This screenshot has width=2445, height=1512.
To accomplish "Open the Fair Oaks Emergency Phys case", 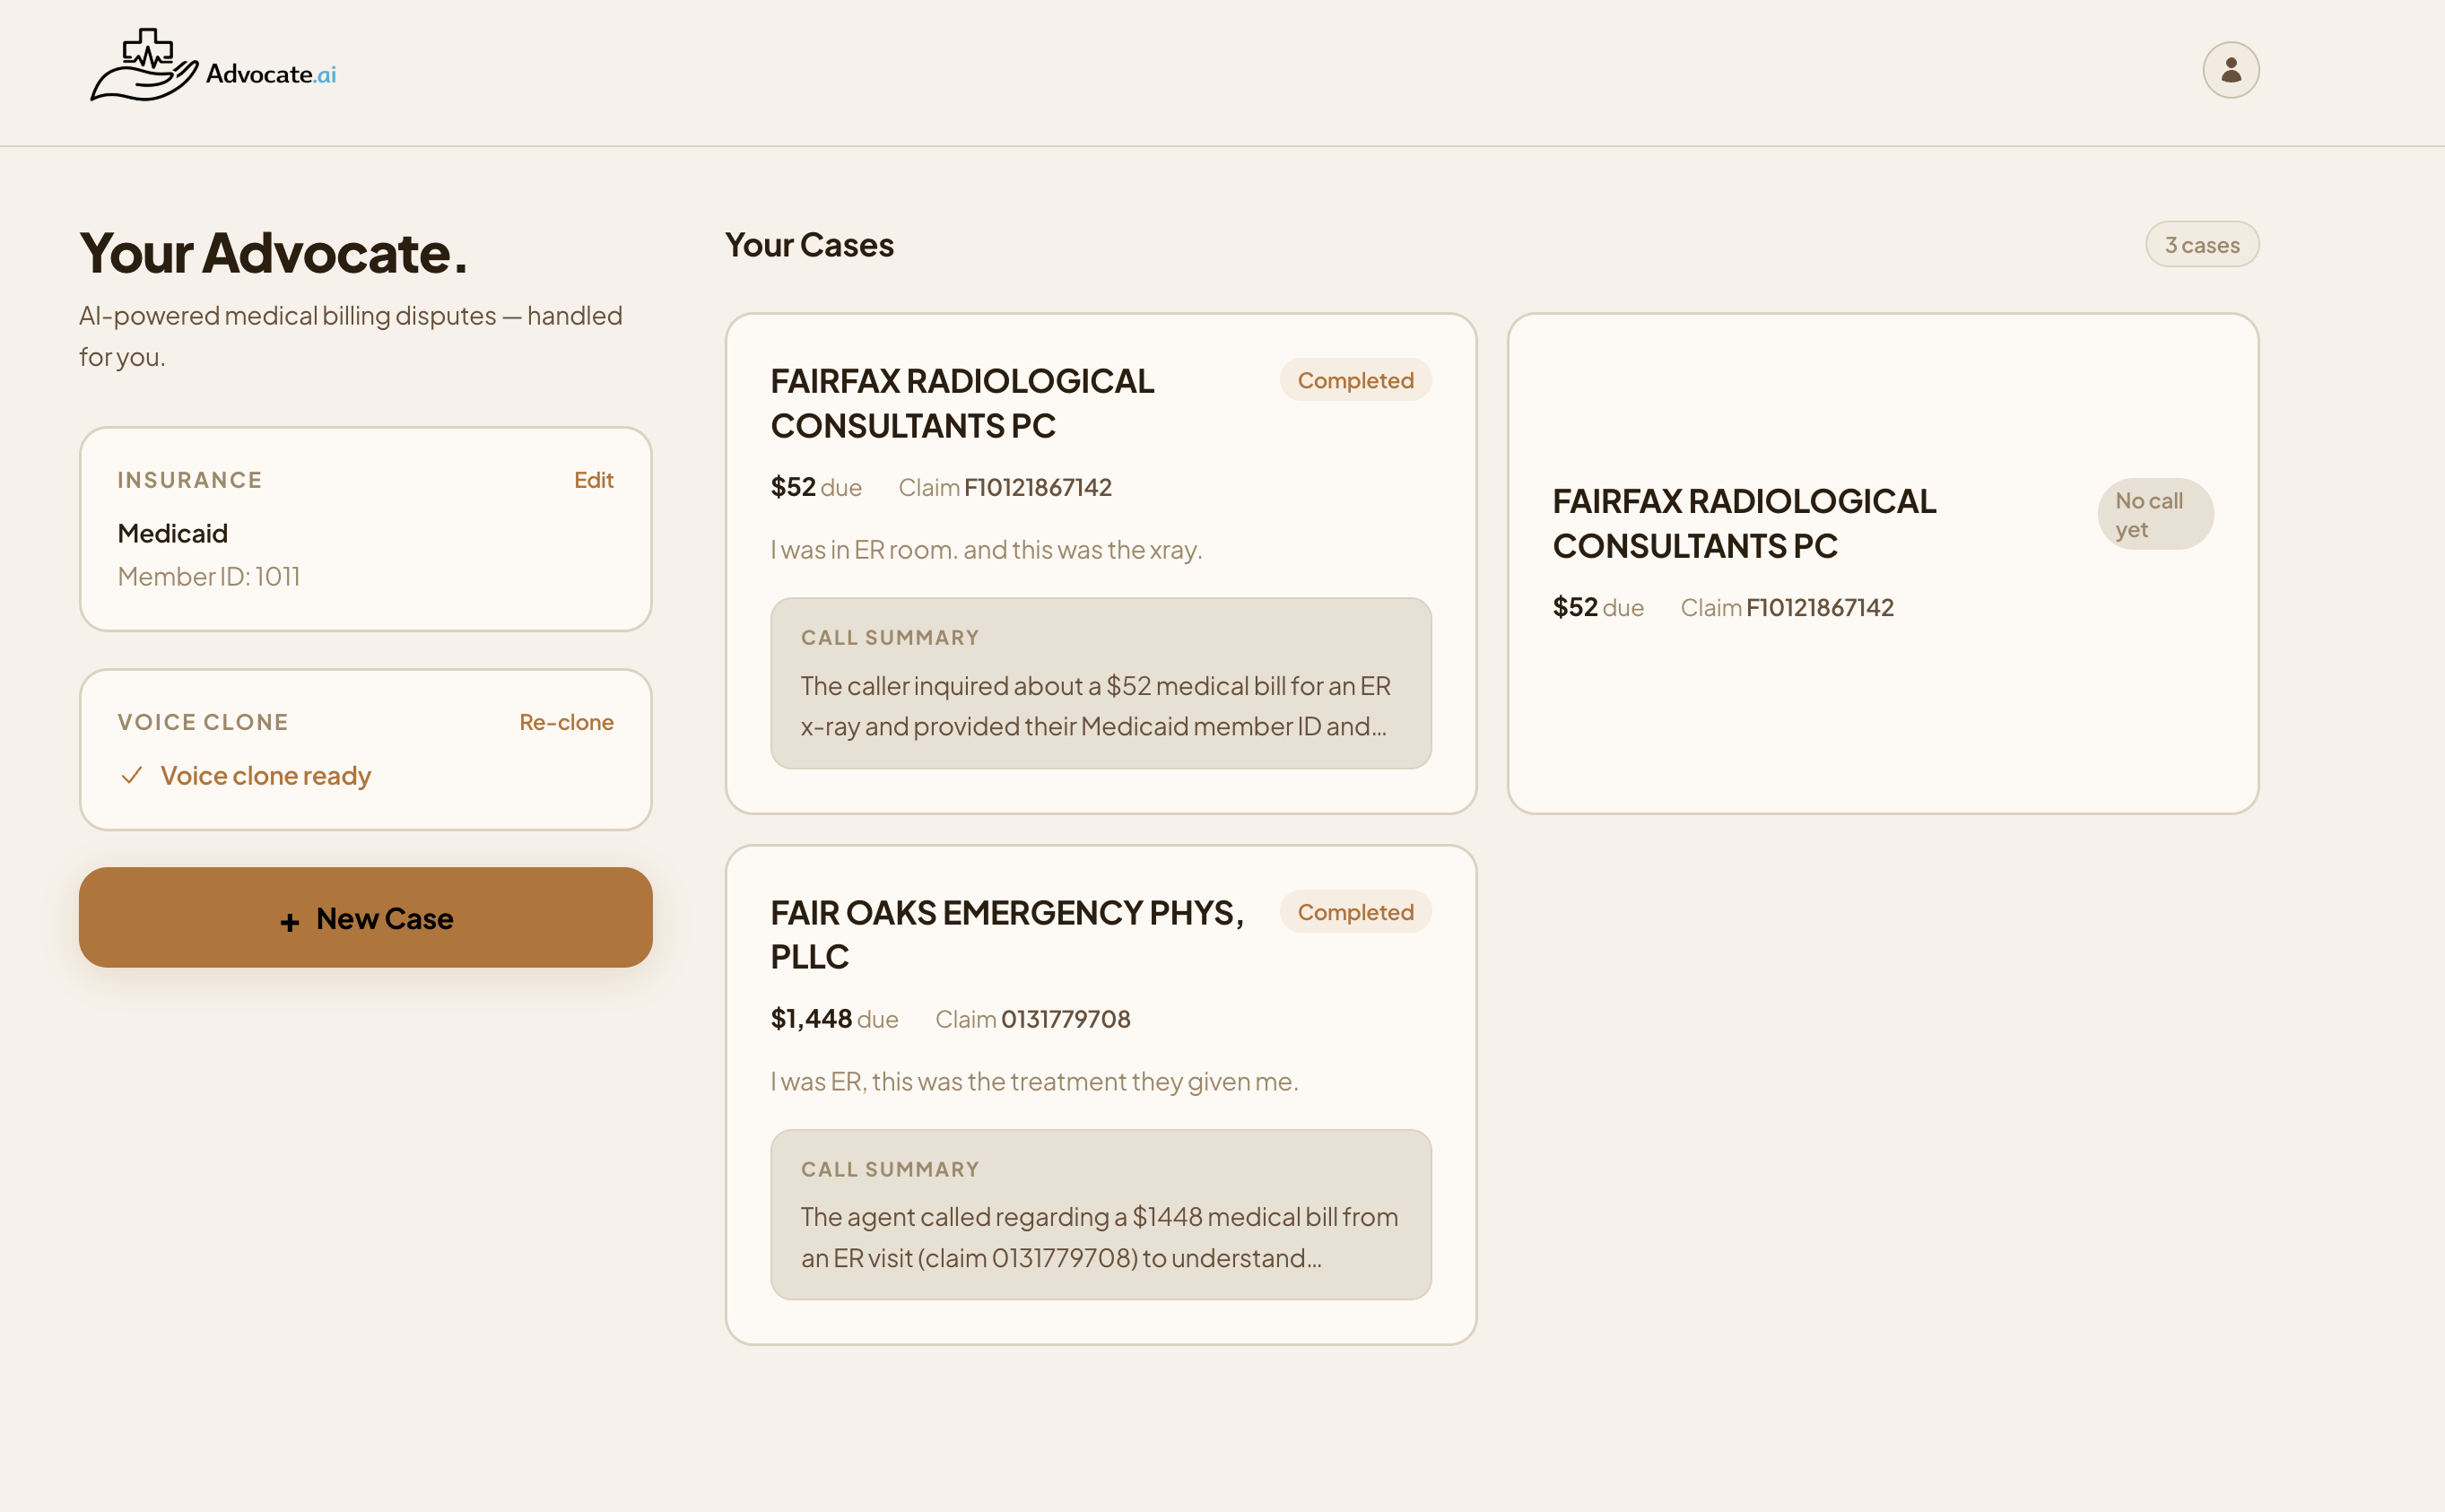I will point(1006,934).
